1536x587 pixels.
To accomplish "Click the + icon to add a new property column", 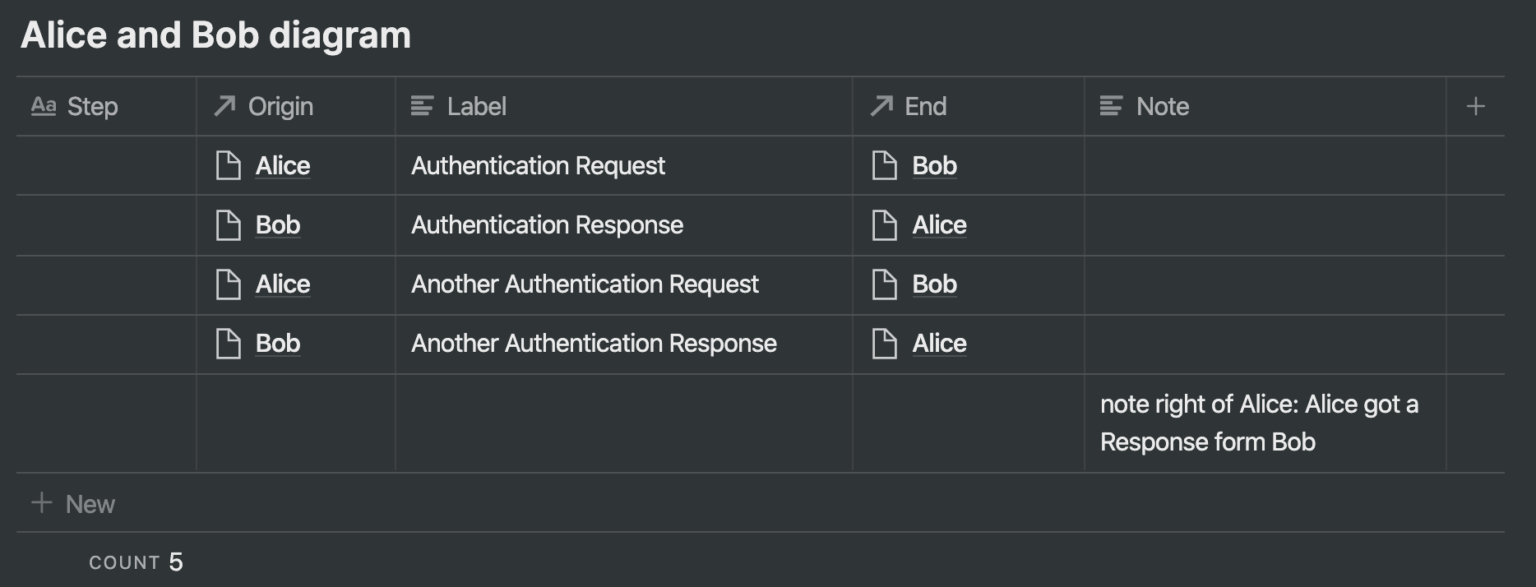I will [x=1475, y=105].
